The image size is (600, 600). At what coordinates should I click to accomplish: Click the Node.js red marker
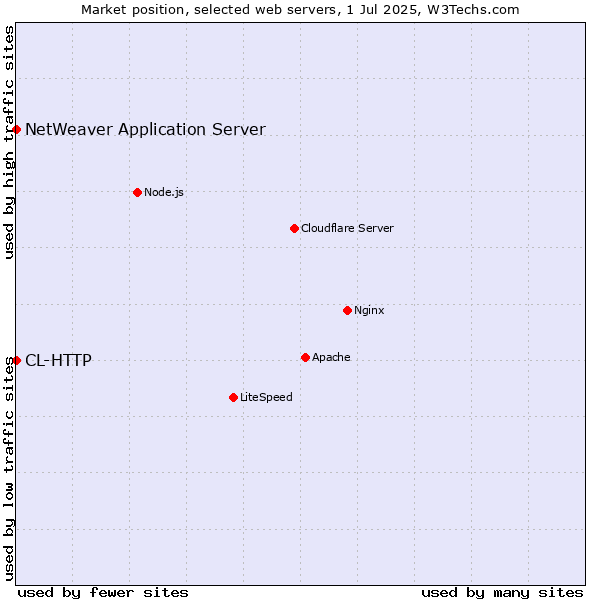coord(137,192)
